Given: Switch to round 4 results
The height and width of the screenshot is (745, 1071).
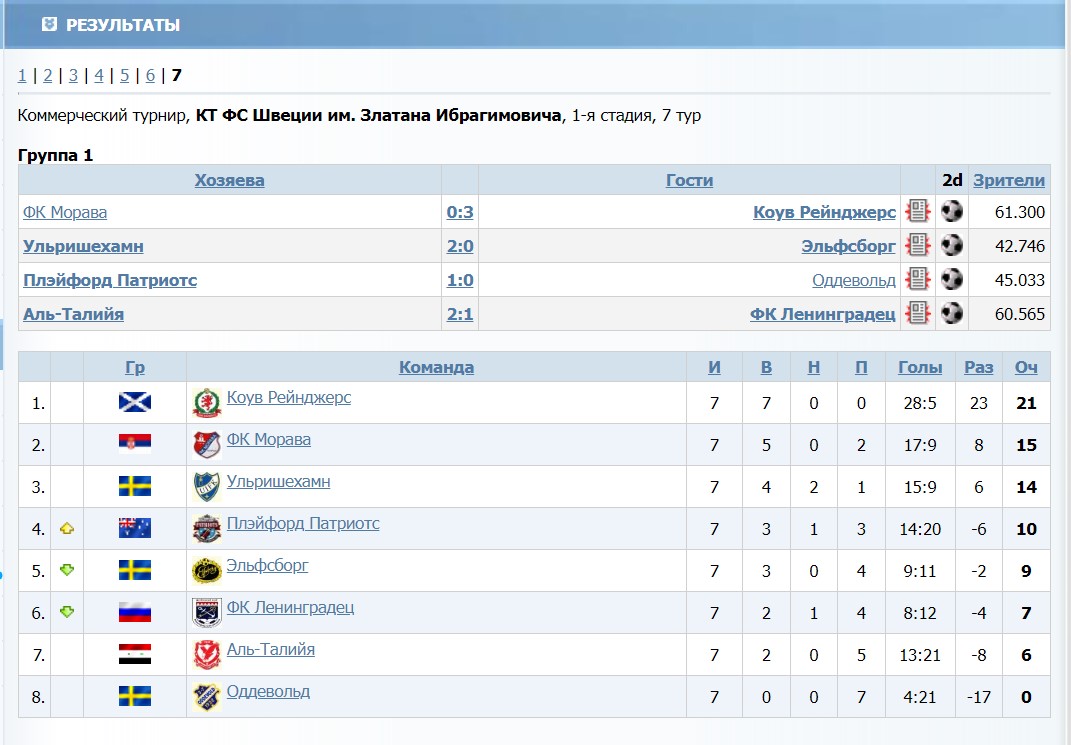Looking at the screenshot, I should [x=99, y=75].
